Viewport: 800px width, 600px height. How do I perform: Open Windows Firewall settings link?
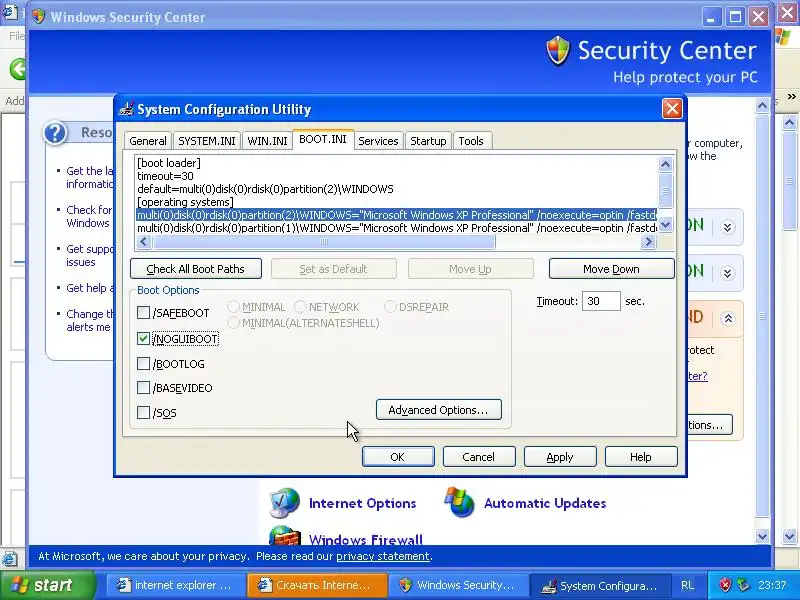[366, 539]
